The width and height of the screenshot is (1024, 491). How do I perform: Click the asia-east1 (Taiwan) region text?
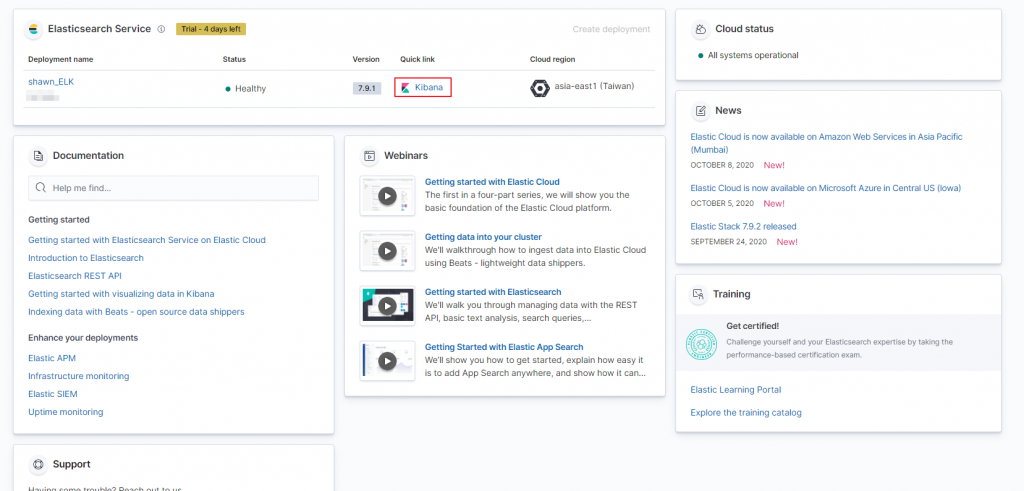coord(594,86)
